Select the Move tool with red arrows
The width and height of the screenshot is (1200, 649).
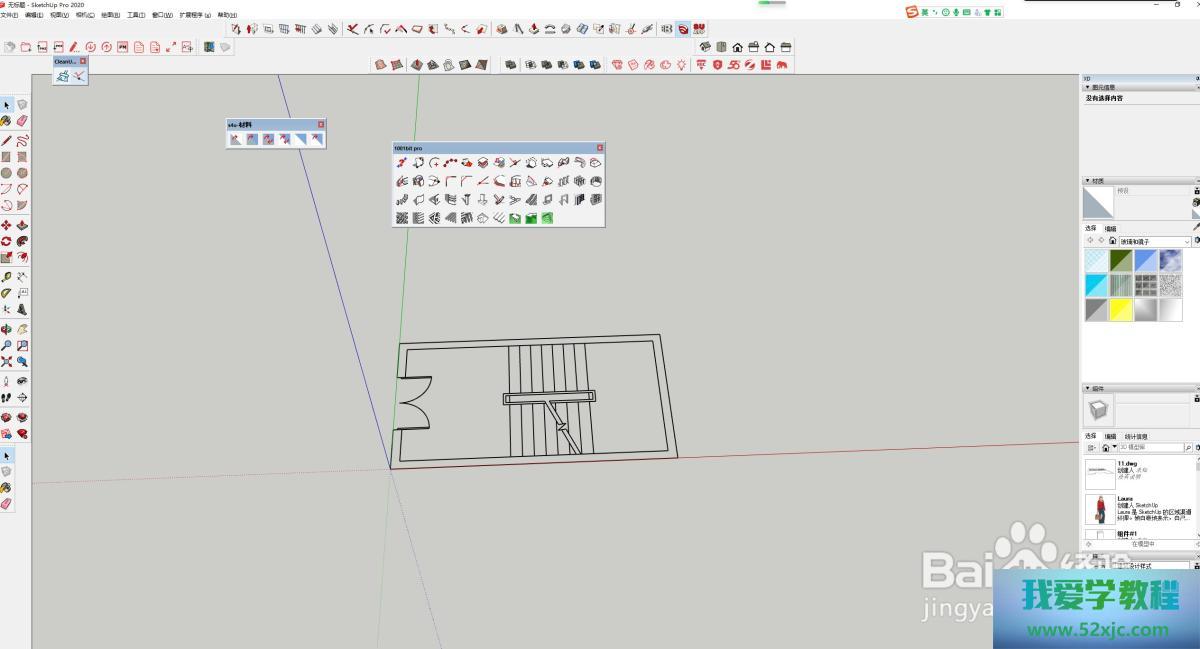click(7, 225)
